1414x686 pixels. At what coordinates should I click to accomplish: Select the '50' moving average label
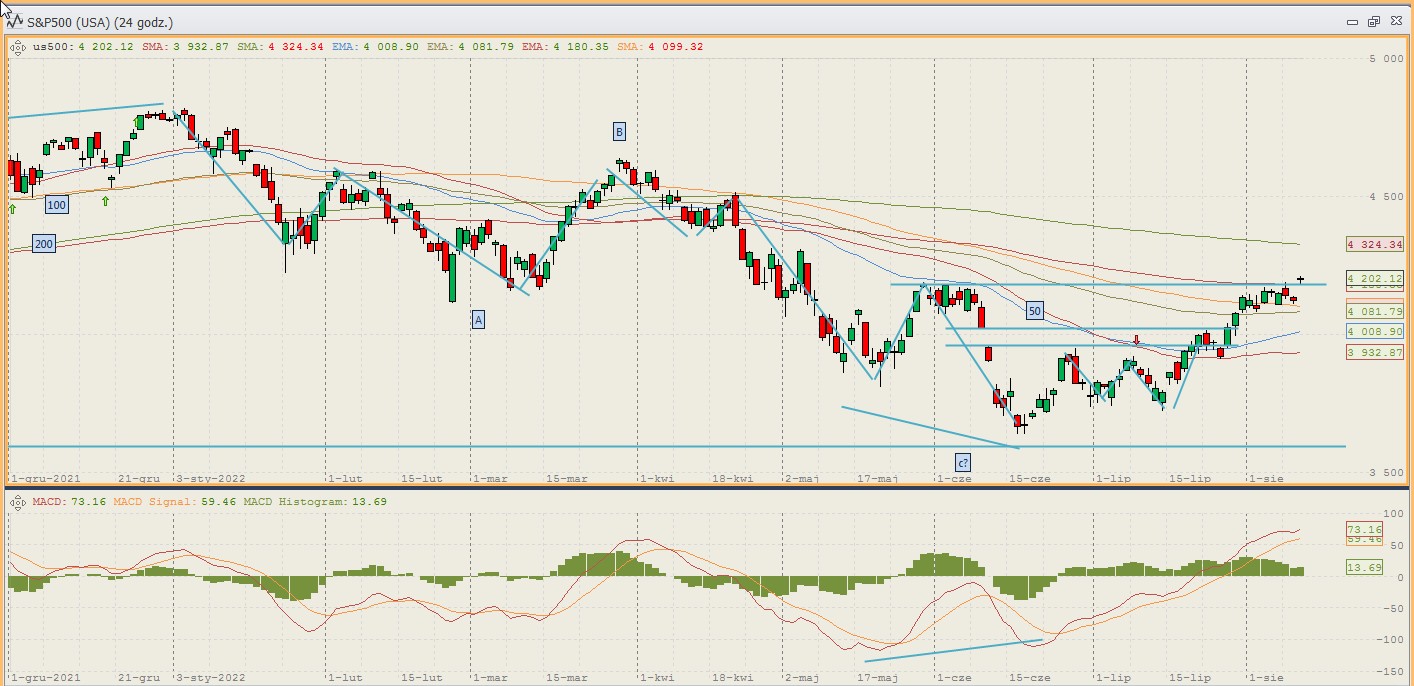pyautogui.click(x=1034, y=311)
